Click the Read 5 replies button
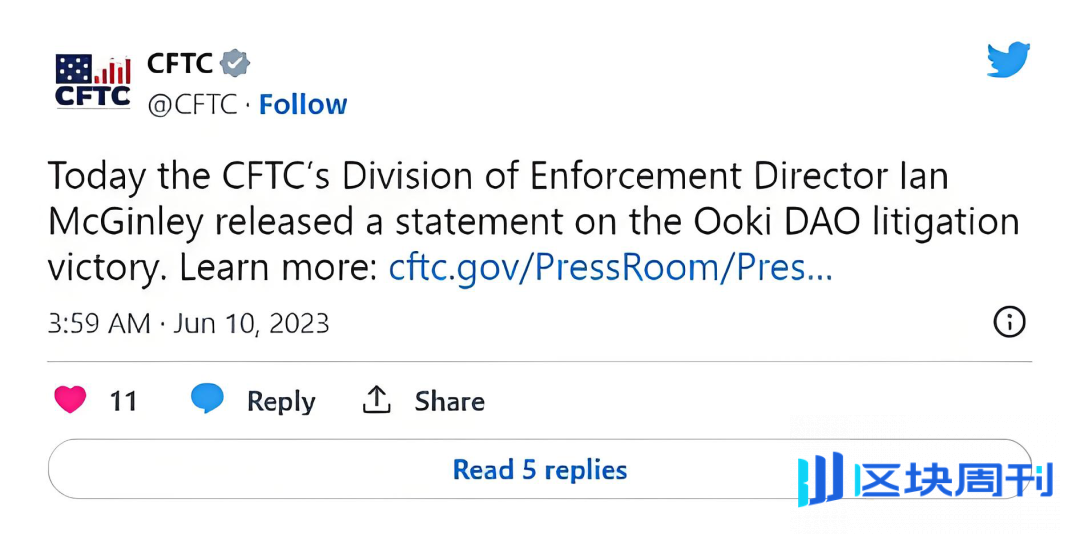 540,470
